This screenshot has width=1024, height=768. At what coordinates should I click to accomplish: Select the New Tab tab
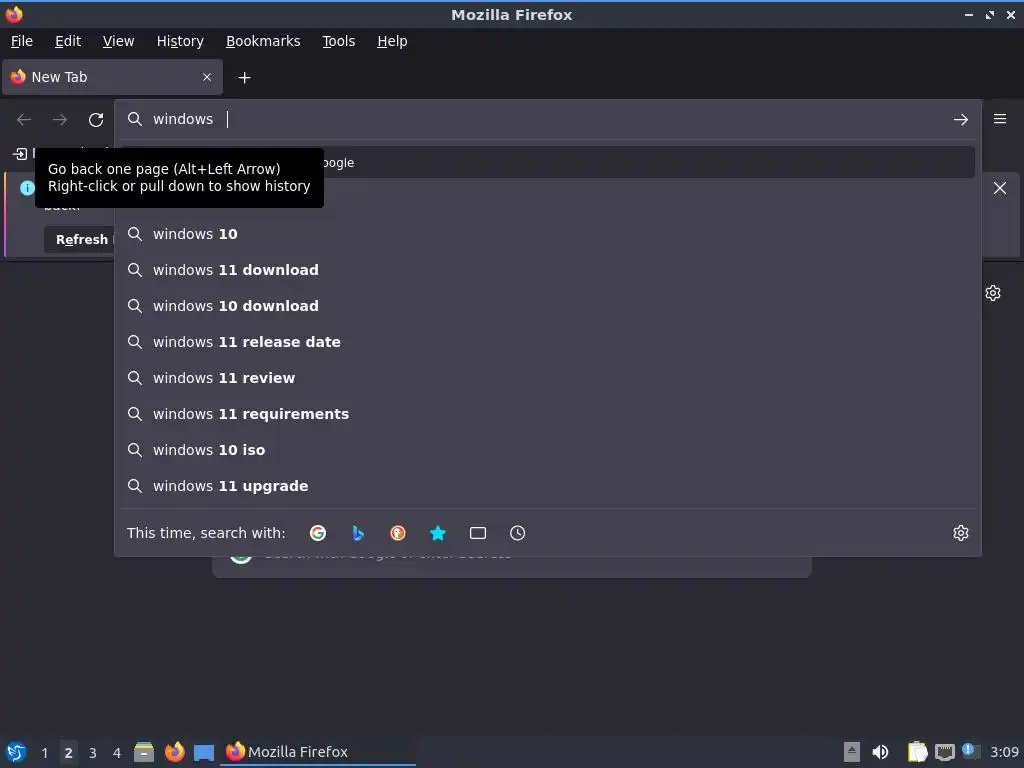(112, 77)
